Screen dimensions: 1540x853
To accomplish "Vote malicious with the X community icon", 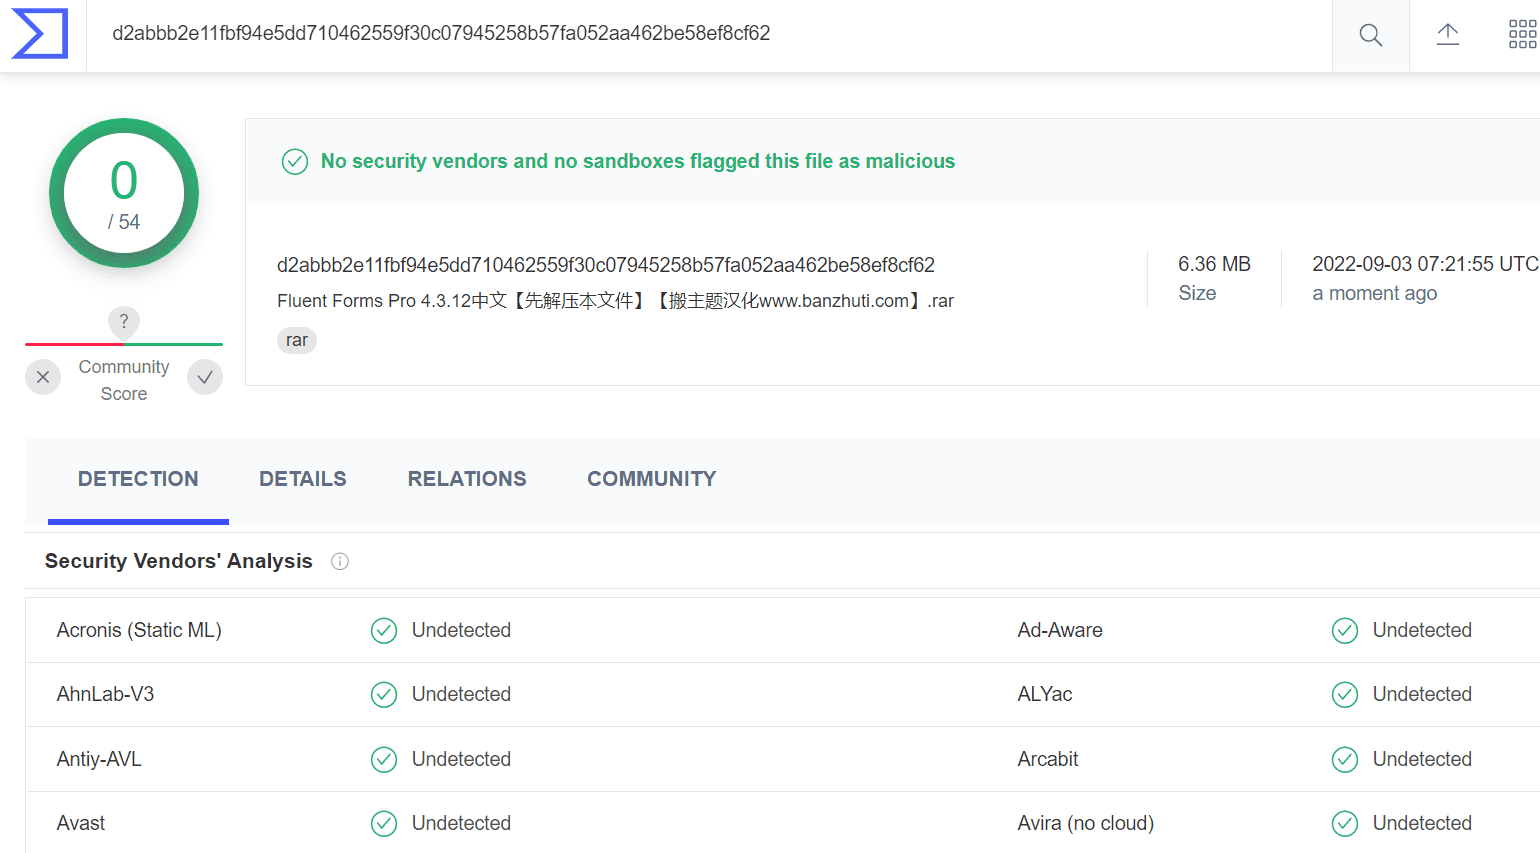I will click(x=43, y=377).
